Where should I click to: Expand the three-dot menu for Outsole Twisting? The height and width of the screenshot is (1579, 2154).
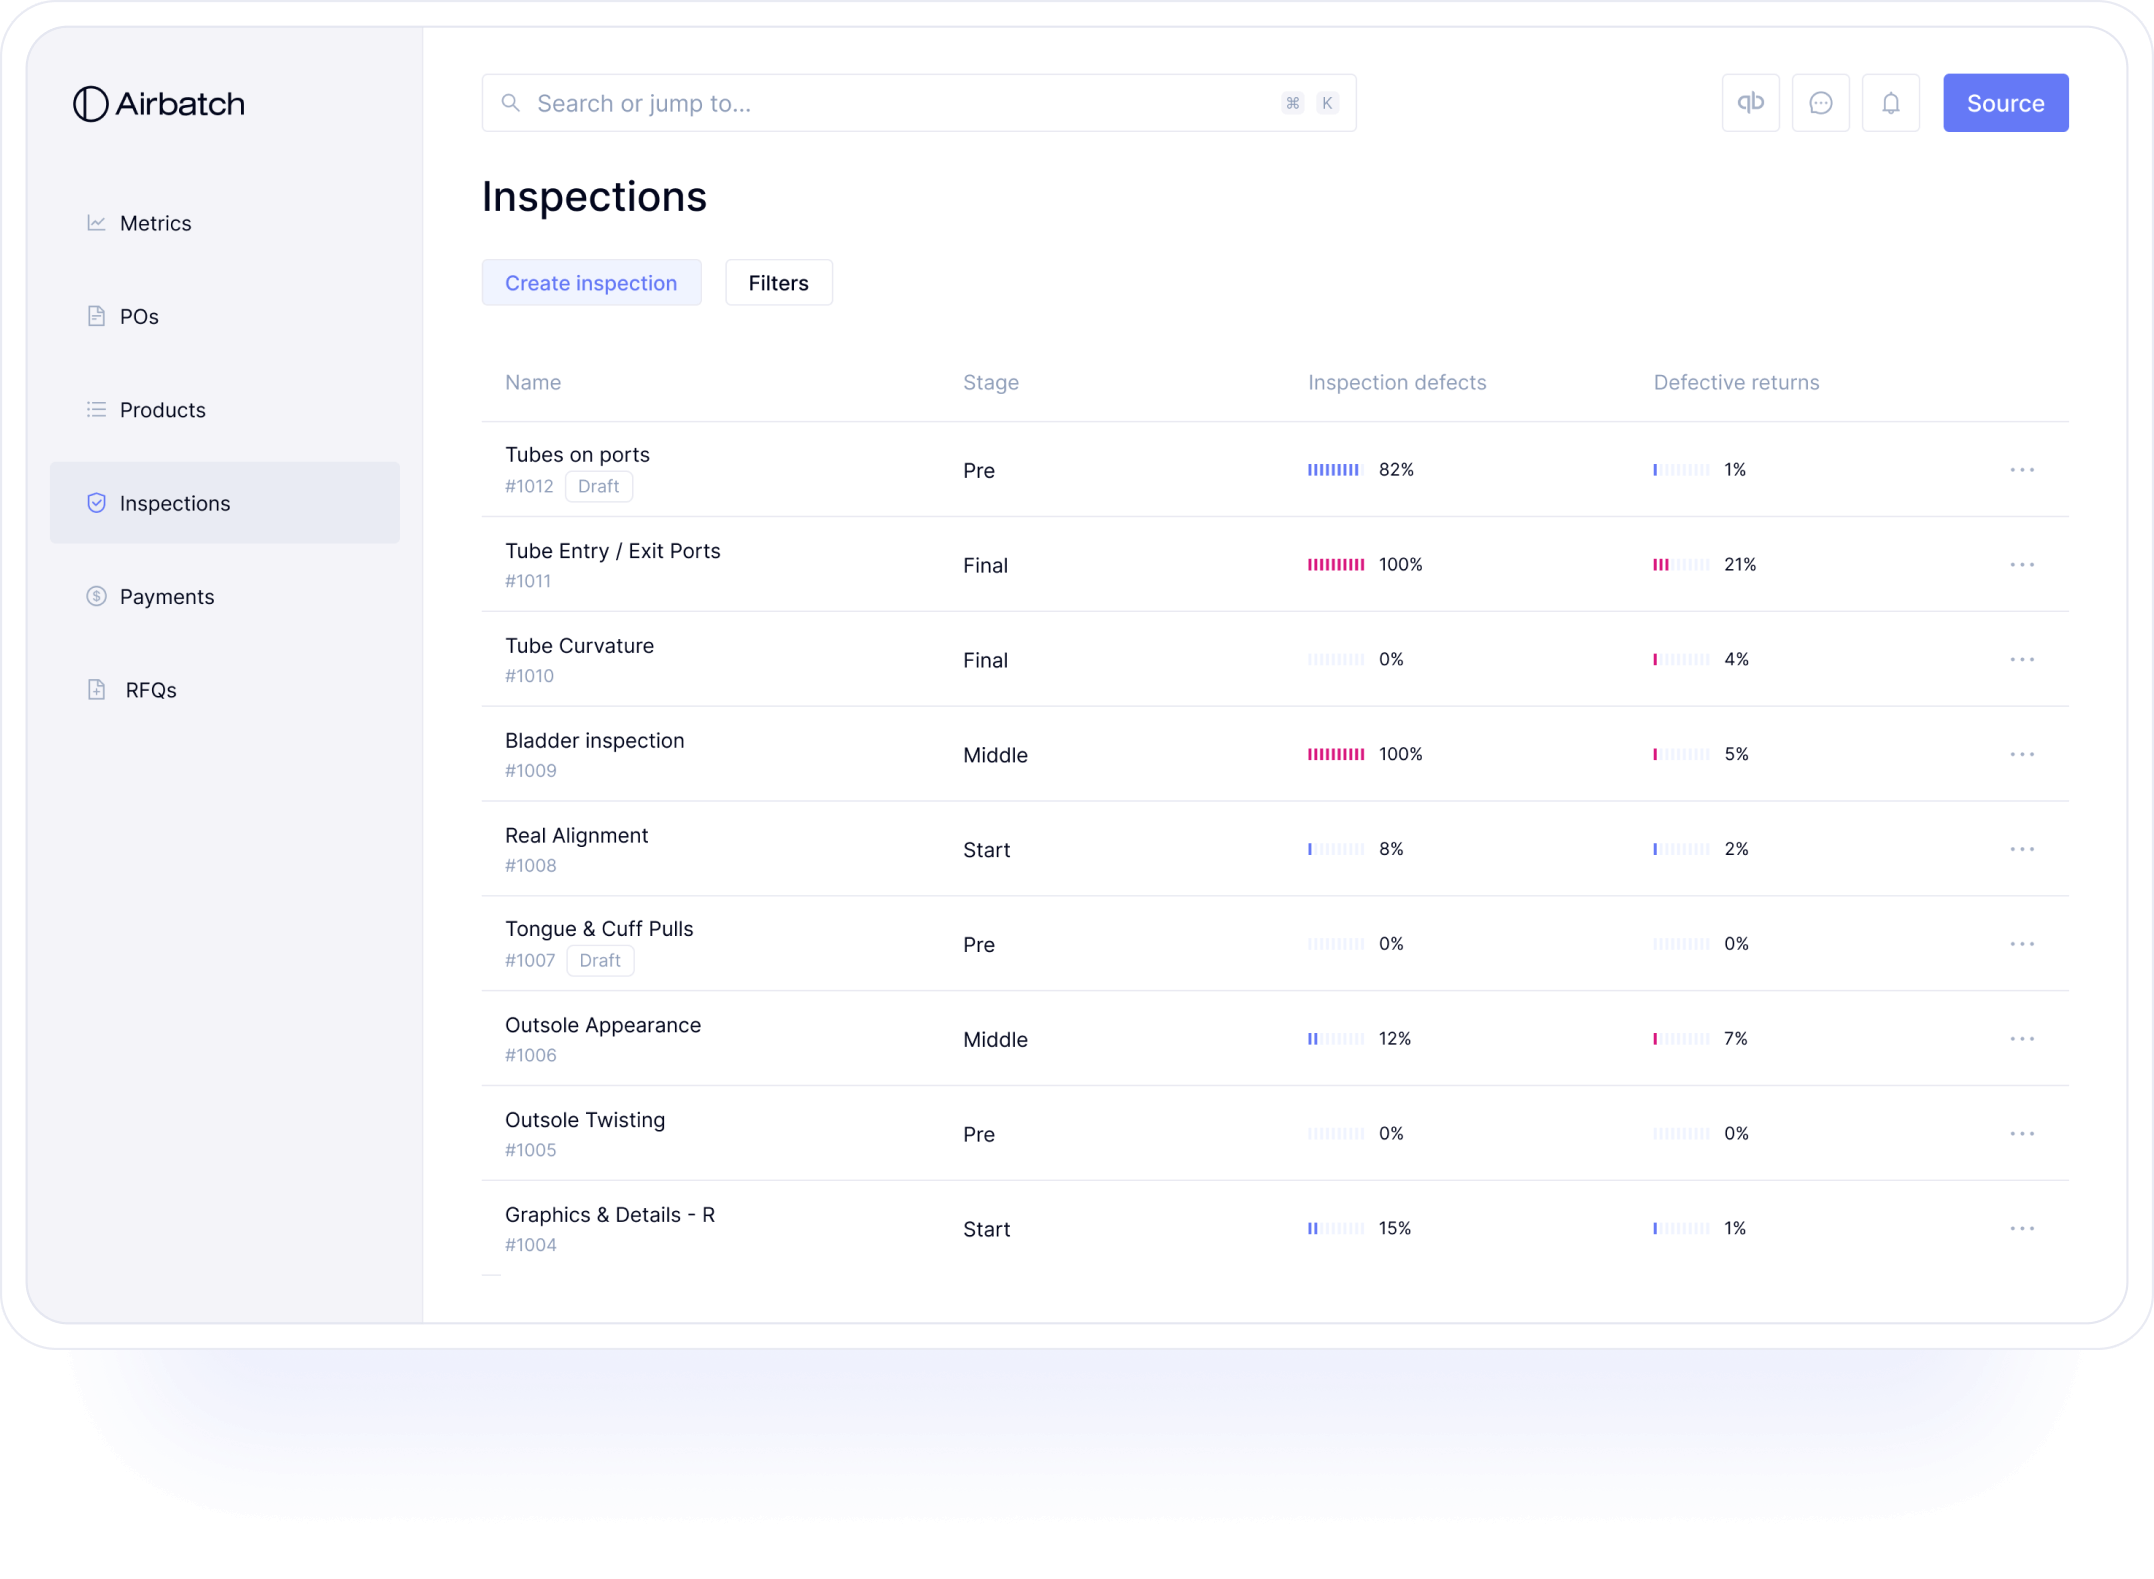(2021, 1134)
